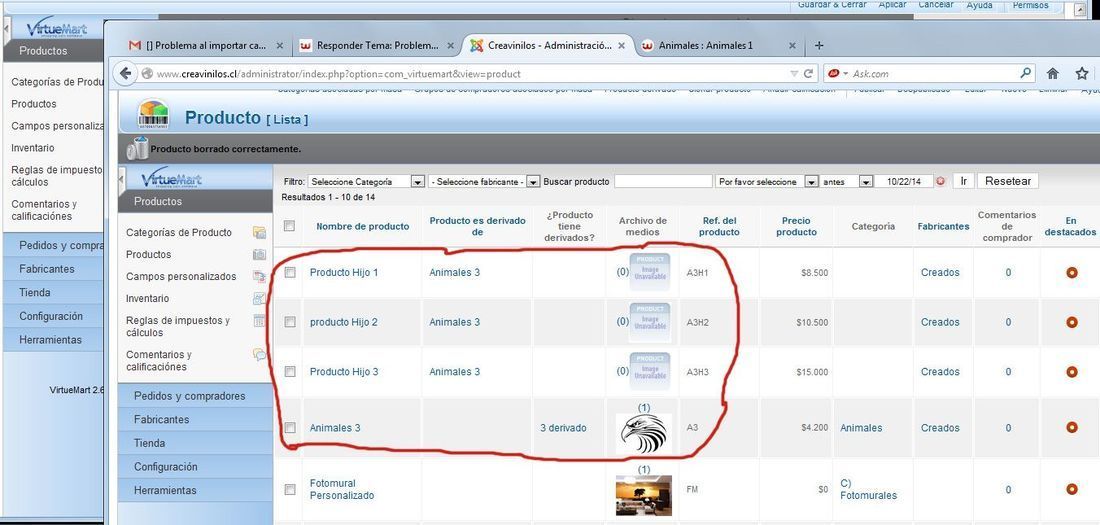Switch to the Gmail Problema al importar tab

(x=206, y=46)
